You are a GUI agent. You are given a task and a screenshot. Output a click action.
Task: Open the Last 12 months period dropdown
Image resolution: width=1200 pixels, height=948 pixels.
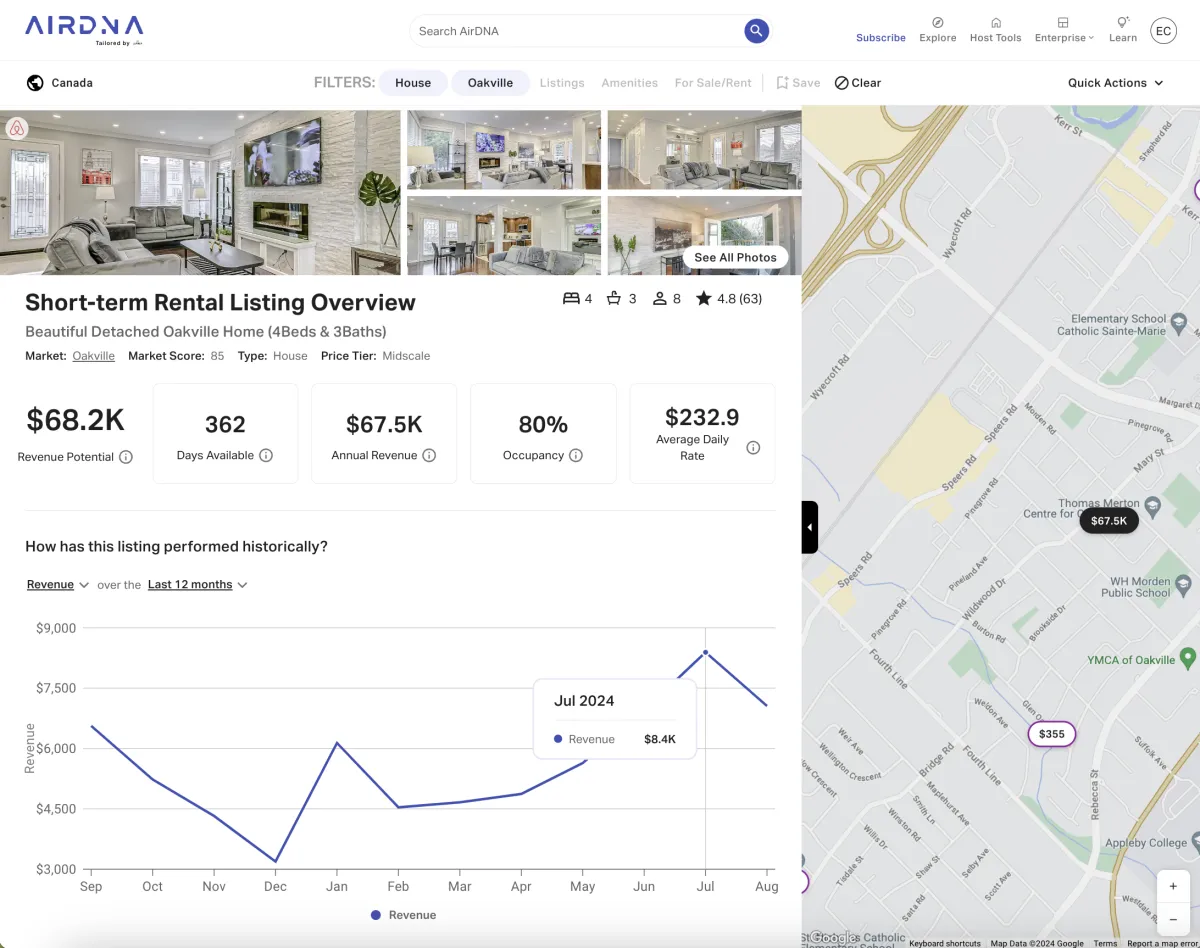(197, 585)
